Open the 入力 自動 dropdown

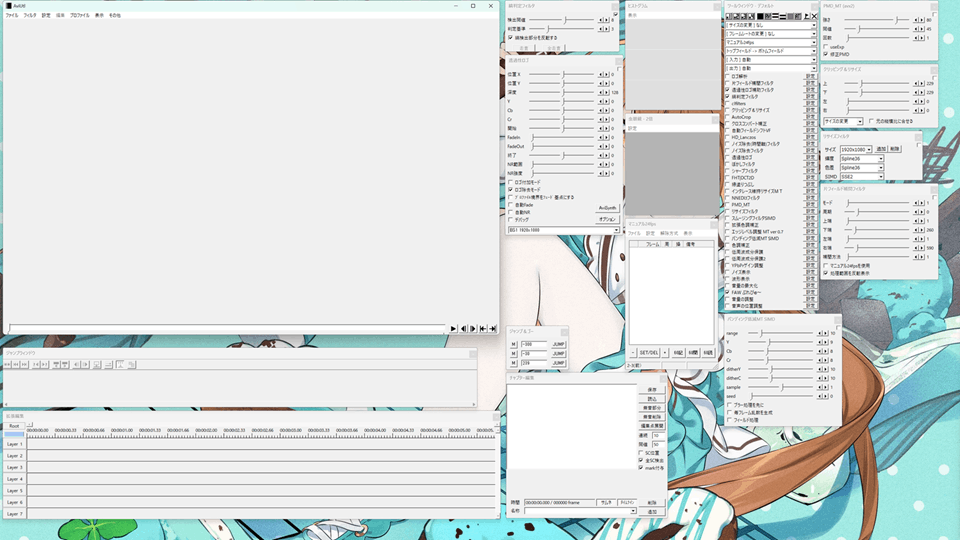(771, 59)
